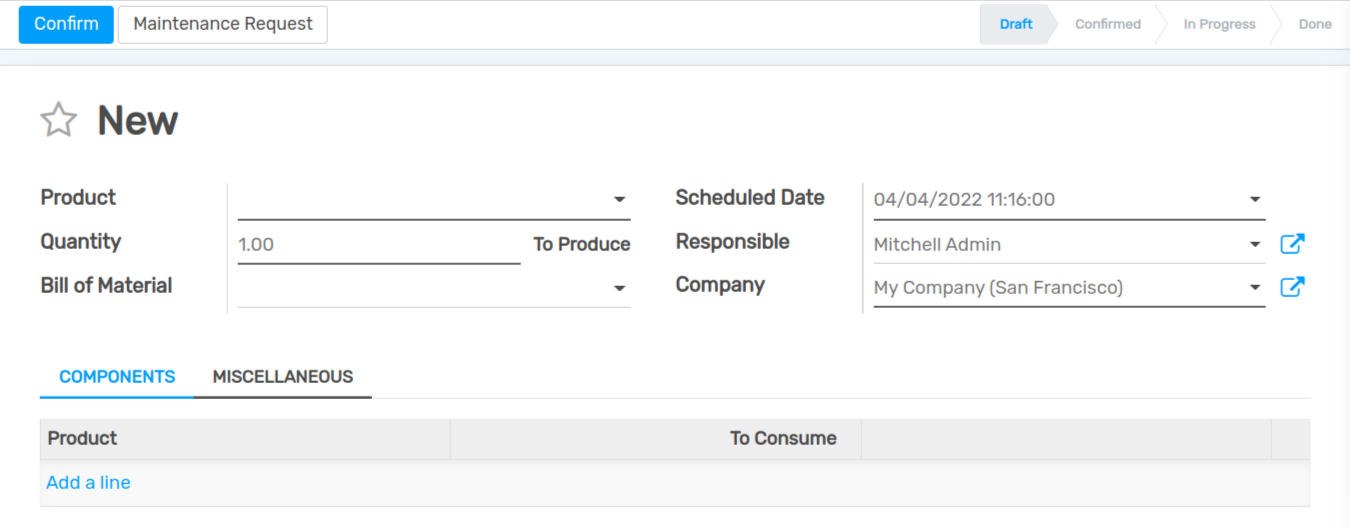Click the Product column header in table
Screen dimensions: 1350x527
click(82, 439)
